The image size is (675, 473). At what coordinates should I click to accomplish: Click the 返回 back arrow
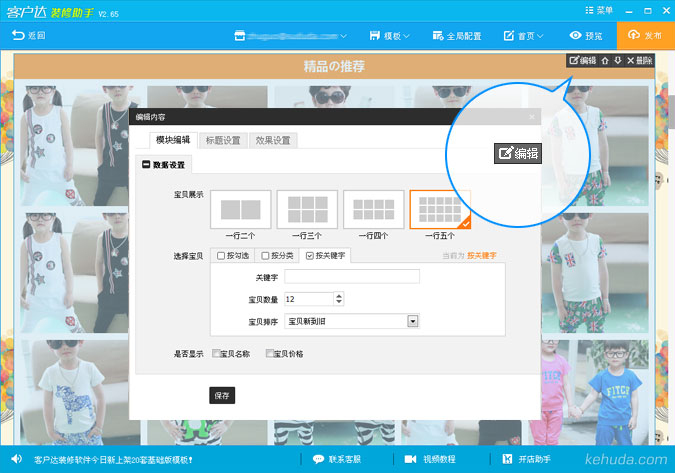pyautogui.click(x=28, y=35)
